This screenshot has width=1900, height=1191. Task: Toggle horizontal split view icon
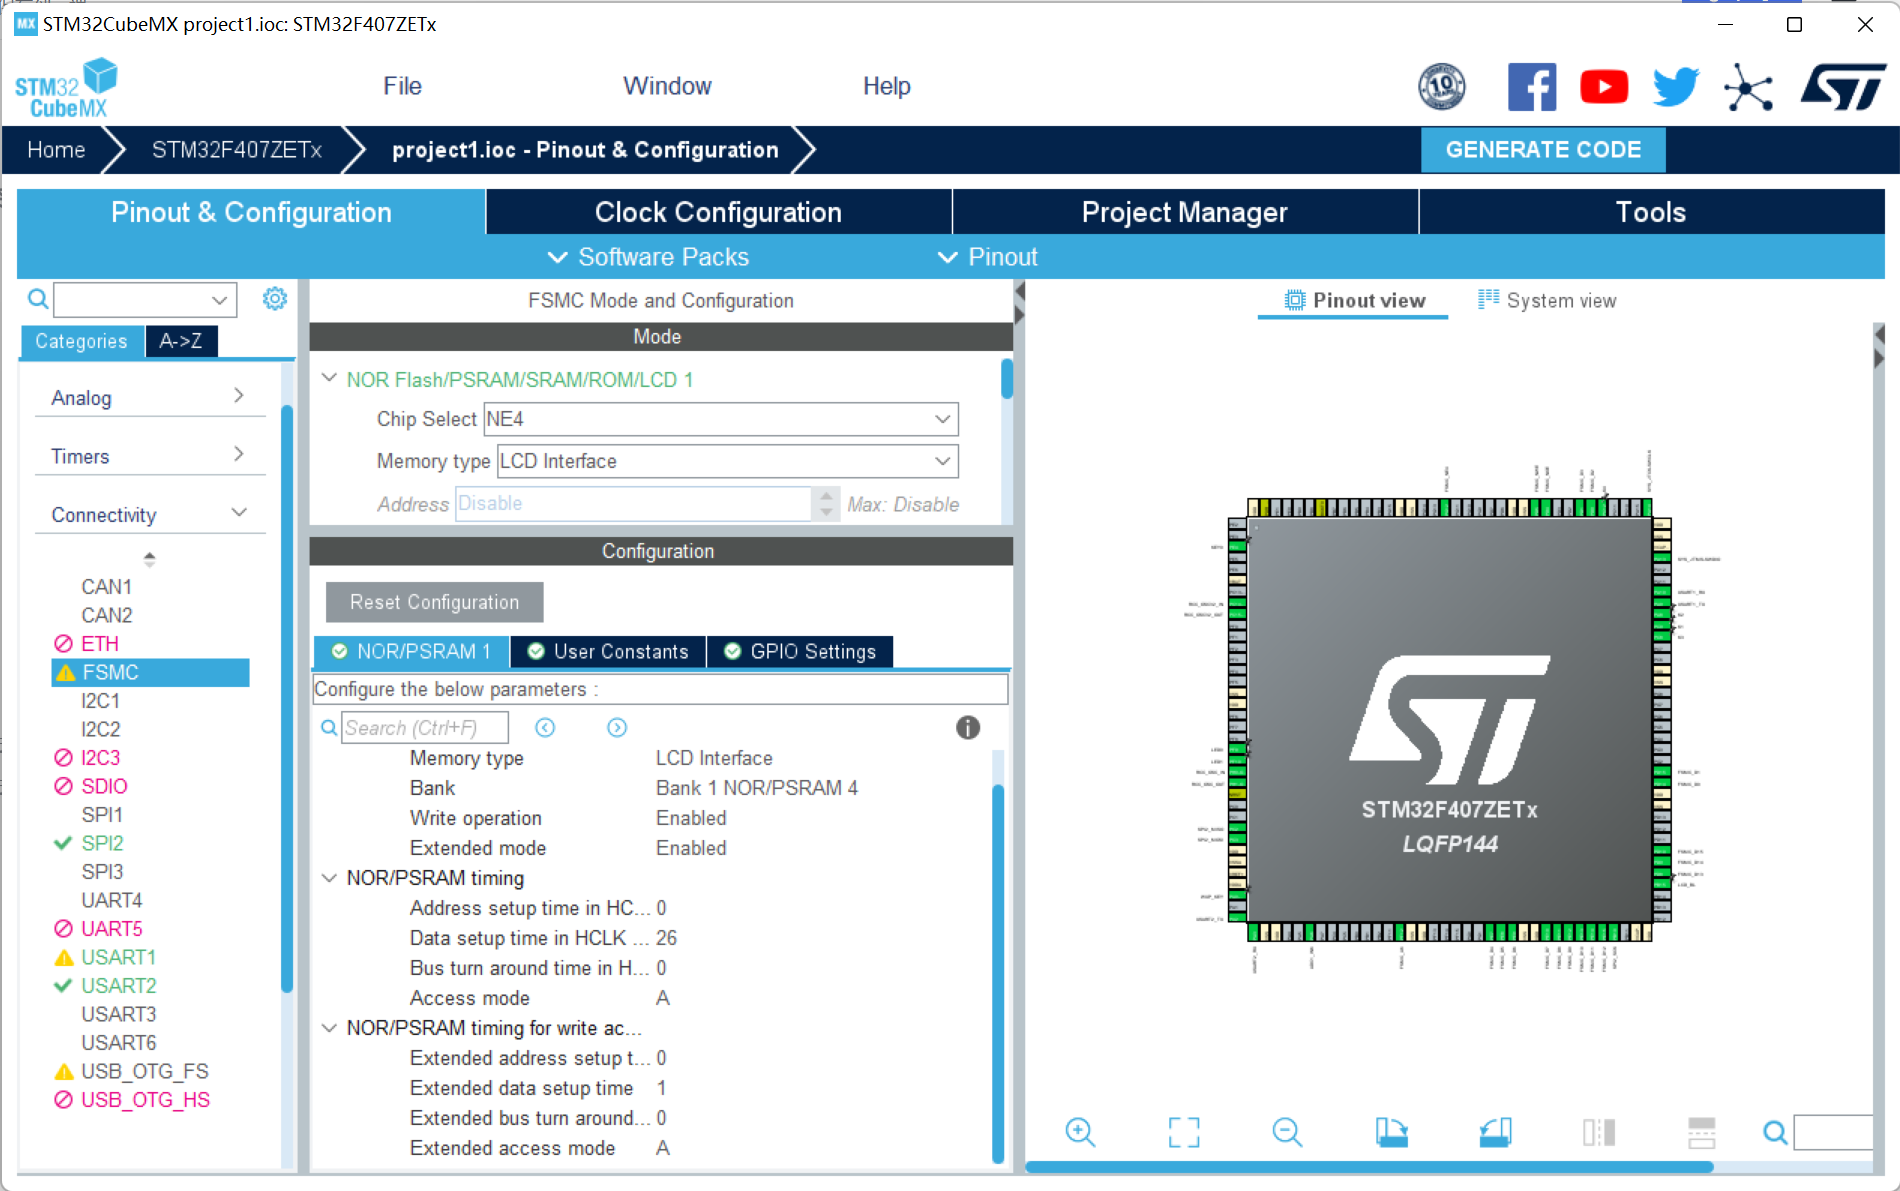pos(1701,1132)
